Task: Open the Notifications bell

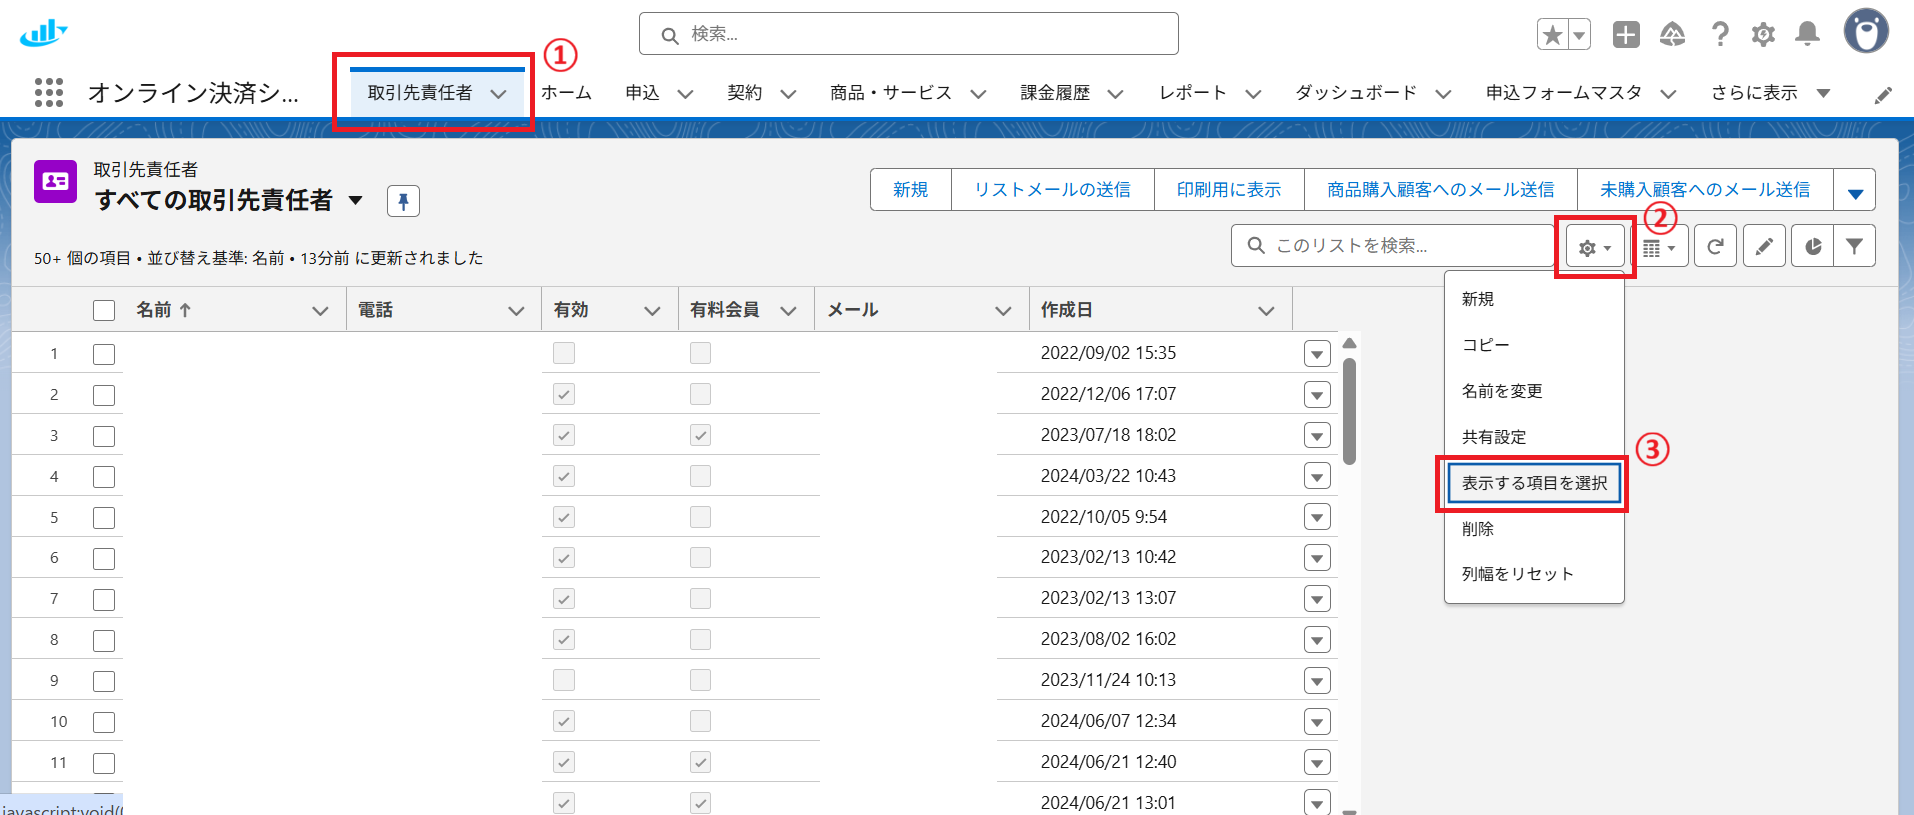Action: tap(1807, 35)
